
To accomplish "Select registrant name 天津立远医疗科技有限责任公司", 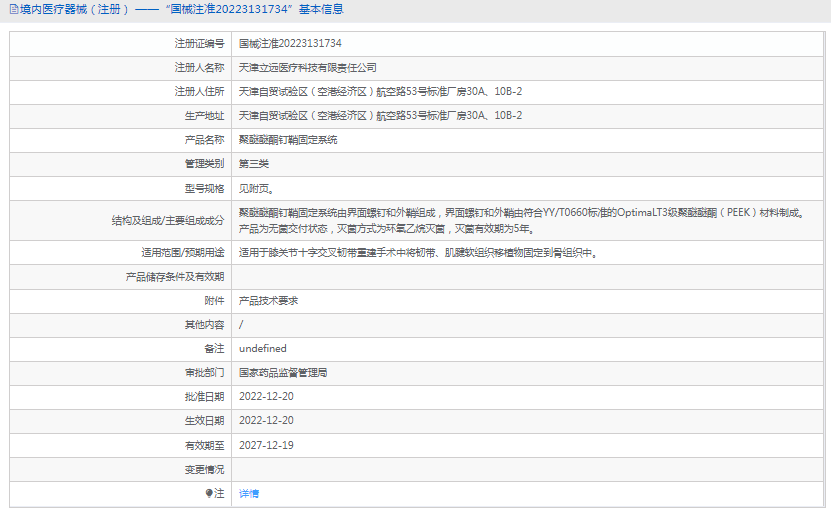I will pyautogui.click(x=307, y=68).
